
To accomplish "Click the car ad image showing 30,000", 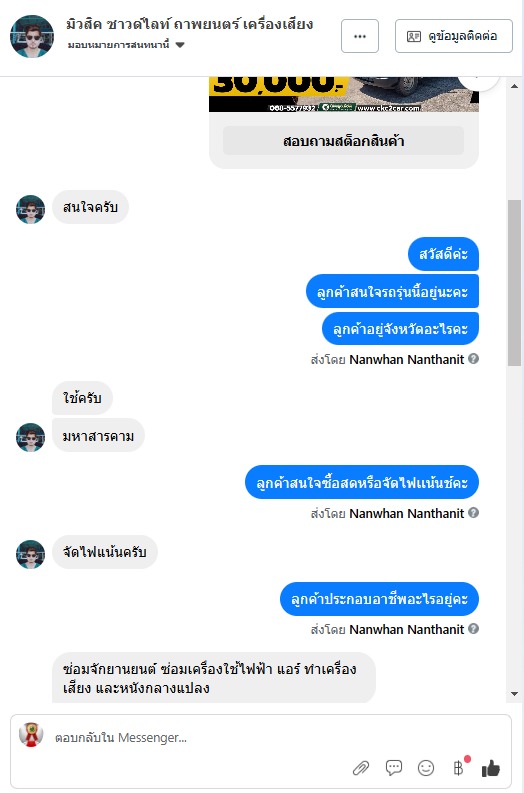I will [x=343, y=94].
